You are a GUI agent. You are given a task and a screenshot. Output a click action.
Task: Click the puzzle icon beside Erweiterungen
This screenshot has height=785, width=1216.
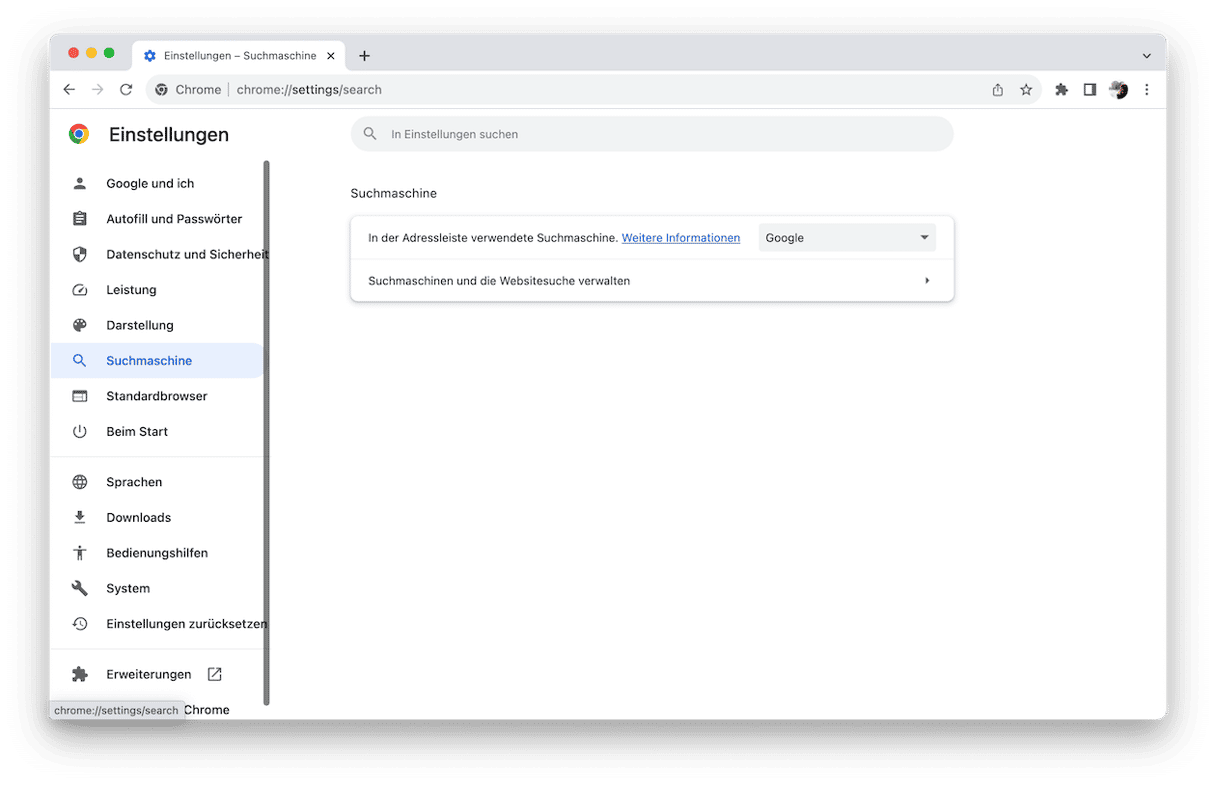80,675
